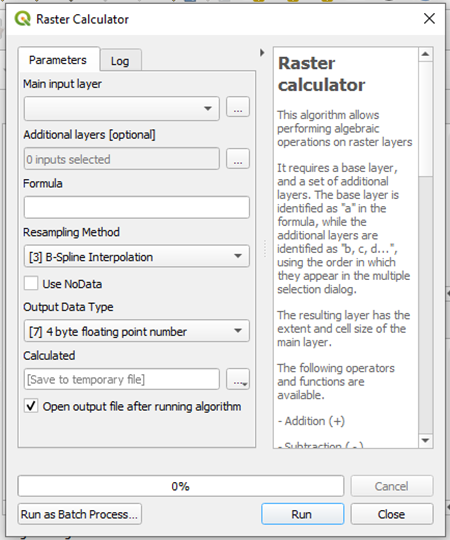Expand the Output Data Type dropdown
Screen dimensions: 450x540
point(137,331)
